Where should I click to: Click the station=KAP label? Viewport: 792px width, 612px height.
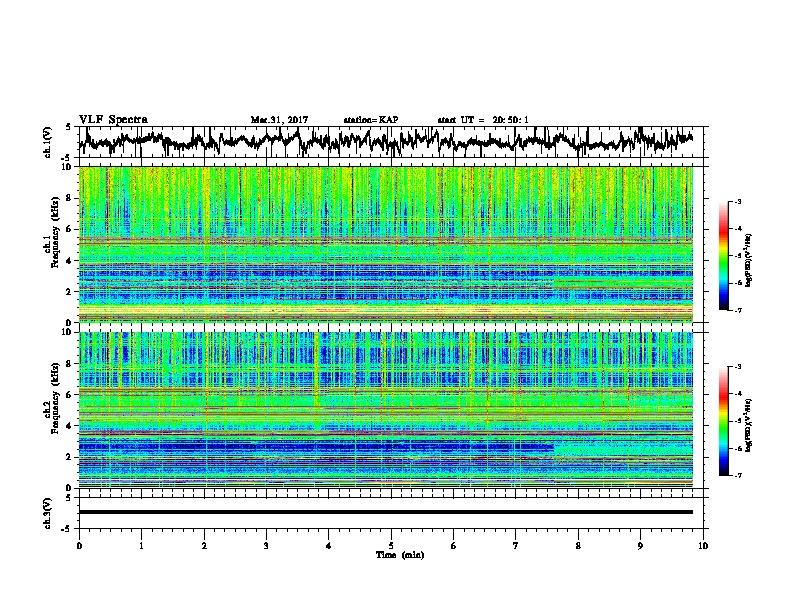371,120
